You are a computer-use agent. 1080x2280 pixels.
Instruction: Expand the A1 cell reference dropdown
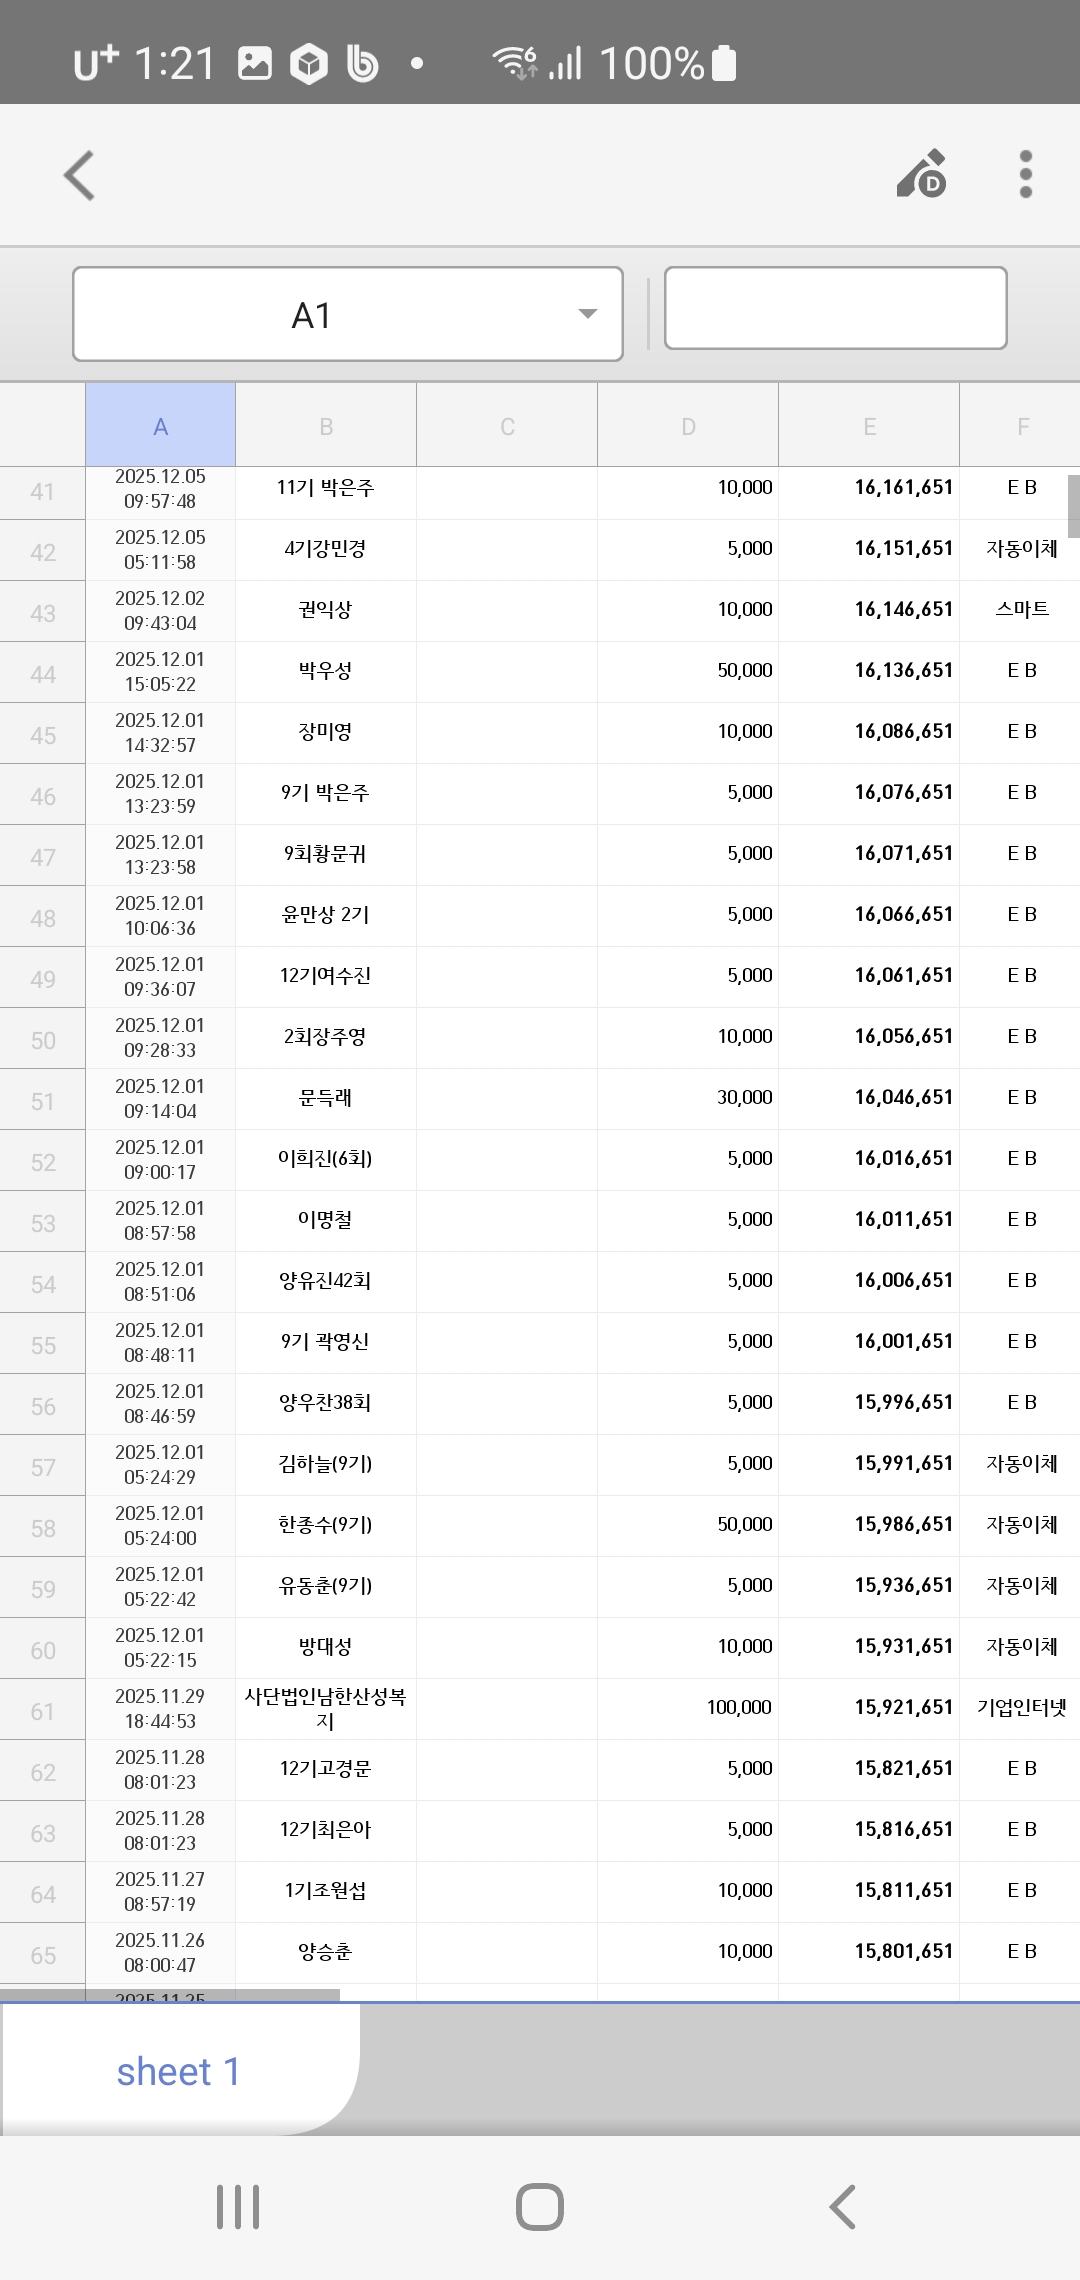pyautogui.click(x=588, y=314)
